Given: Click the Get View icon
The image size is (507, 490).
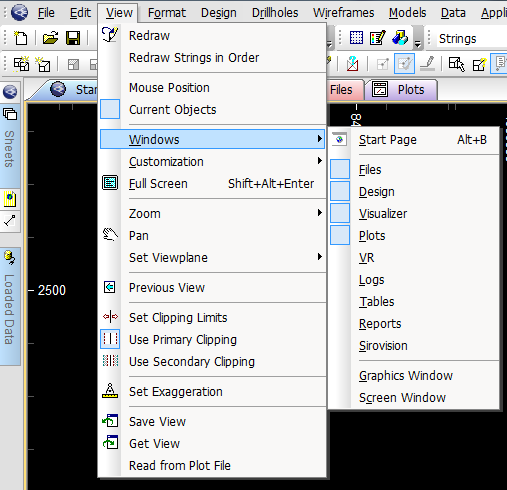Looking at the screenshot, I should pos(110,443).
